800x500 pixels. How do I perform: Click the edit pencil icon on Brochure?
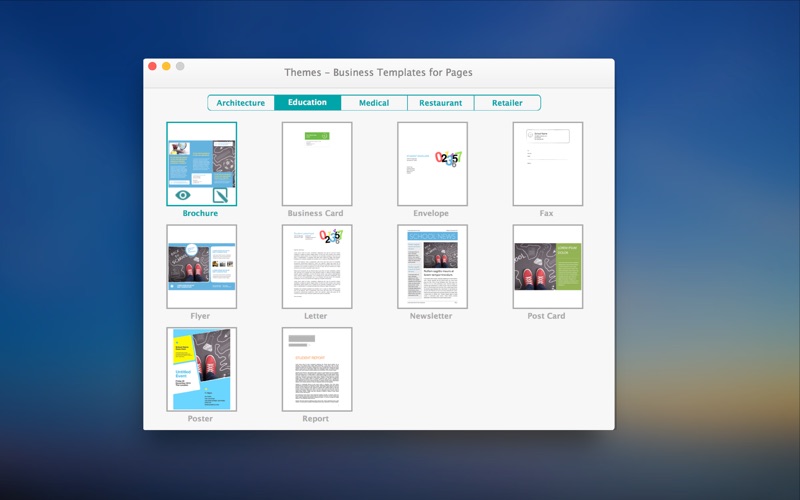pyautogui.click(x=220, y=195)
